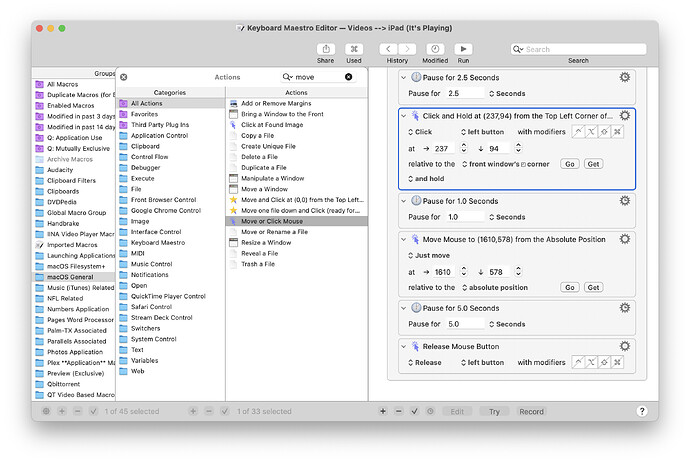Click the Record button
The image size is (690, 463).
click(532, 412)
